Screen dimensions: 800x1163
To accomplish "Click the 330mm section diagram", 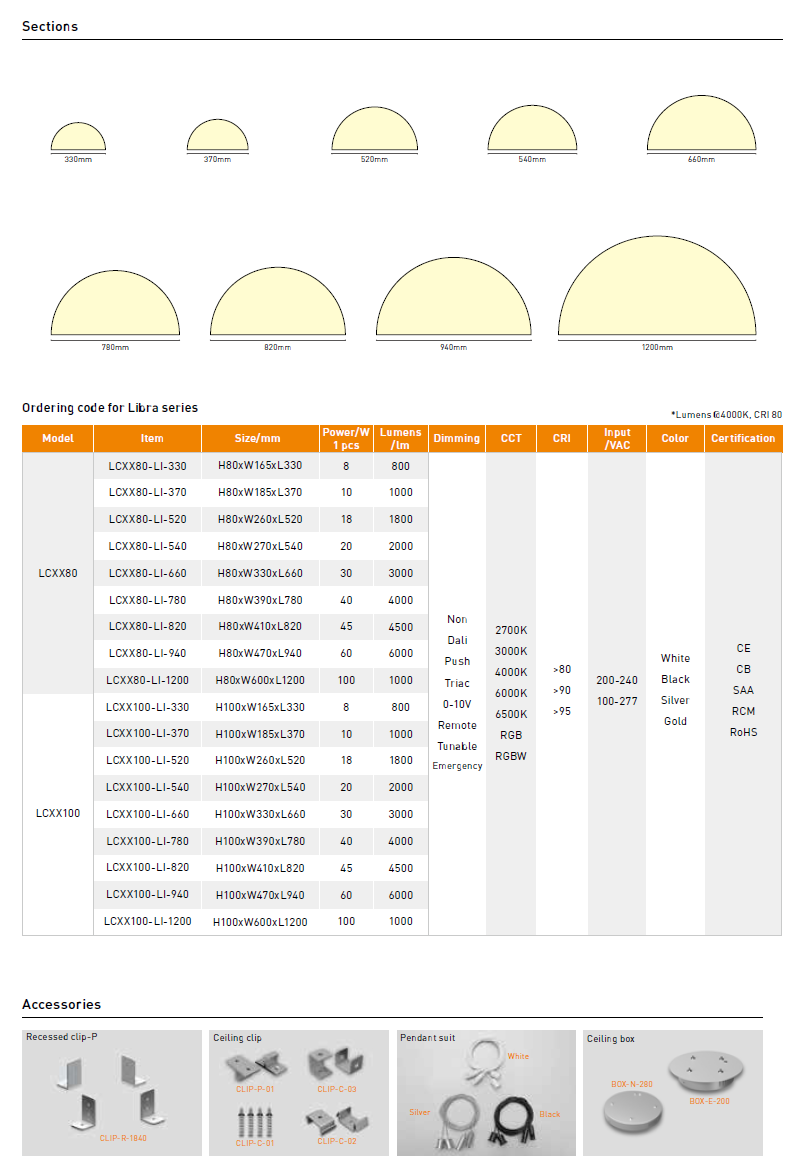I will [78, 138].
